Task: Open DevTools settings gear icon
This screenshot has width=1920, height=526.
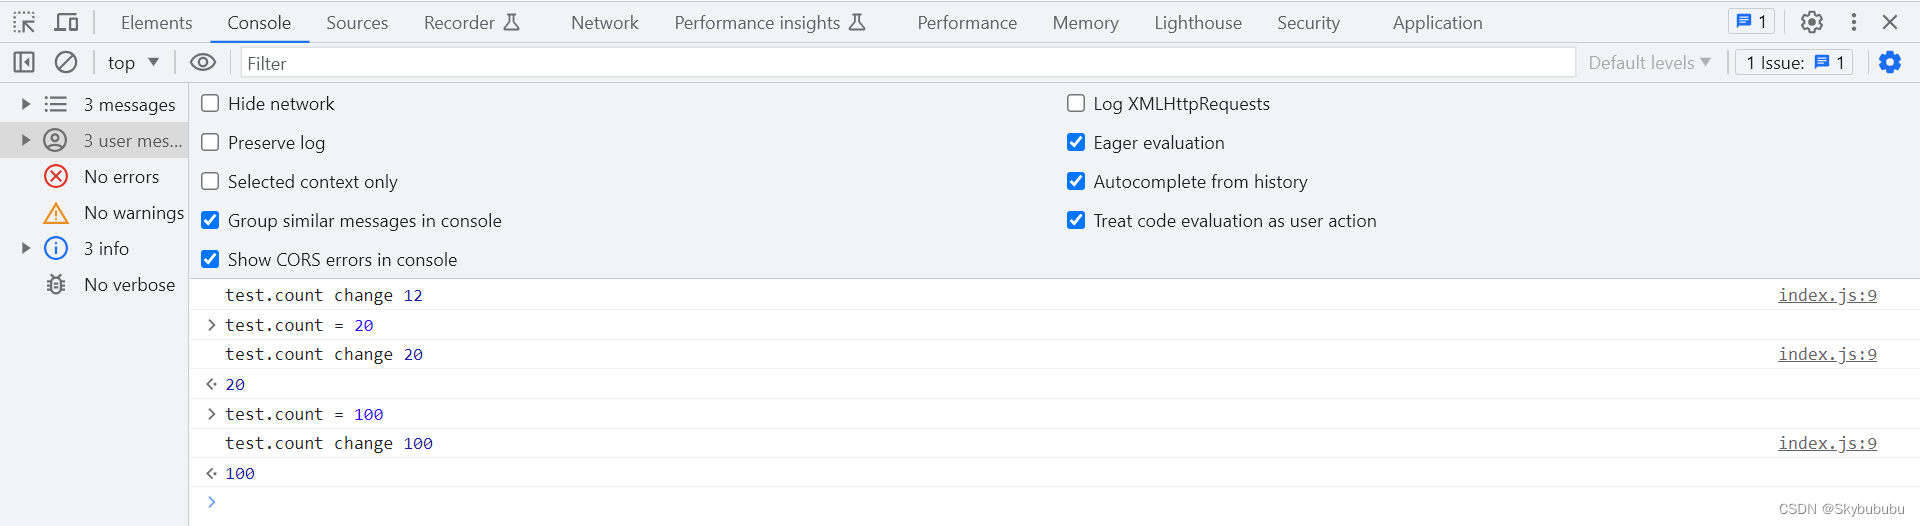Action: click(1812, 22)
